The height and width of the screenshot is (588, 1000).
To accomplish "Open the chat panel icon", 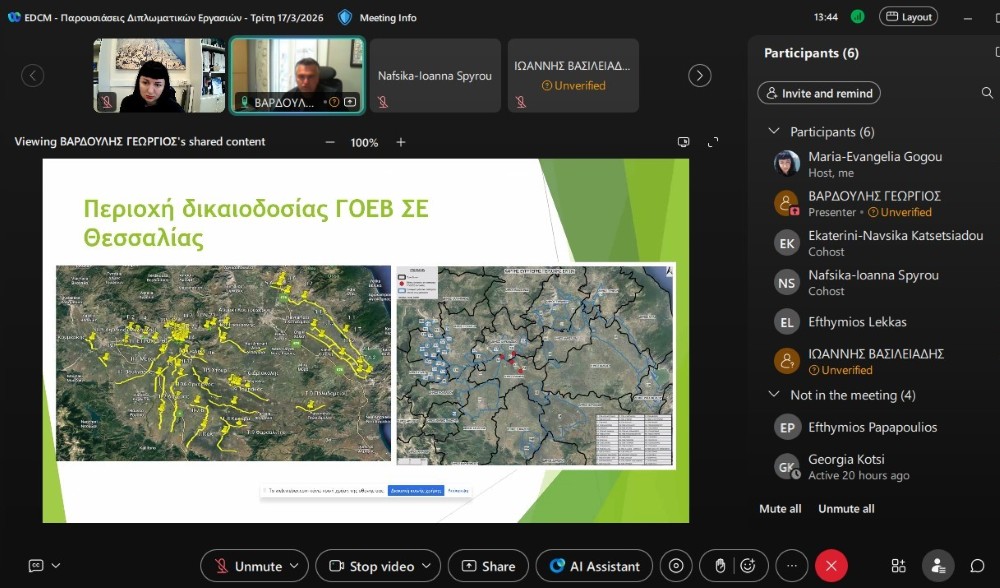I will point(977,566).
